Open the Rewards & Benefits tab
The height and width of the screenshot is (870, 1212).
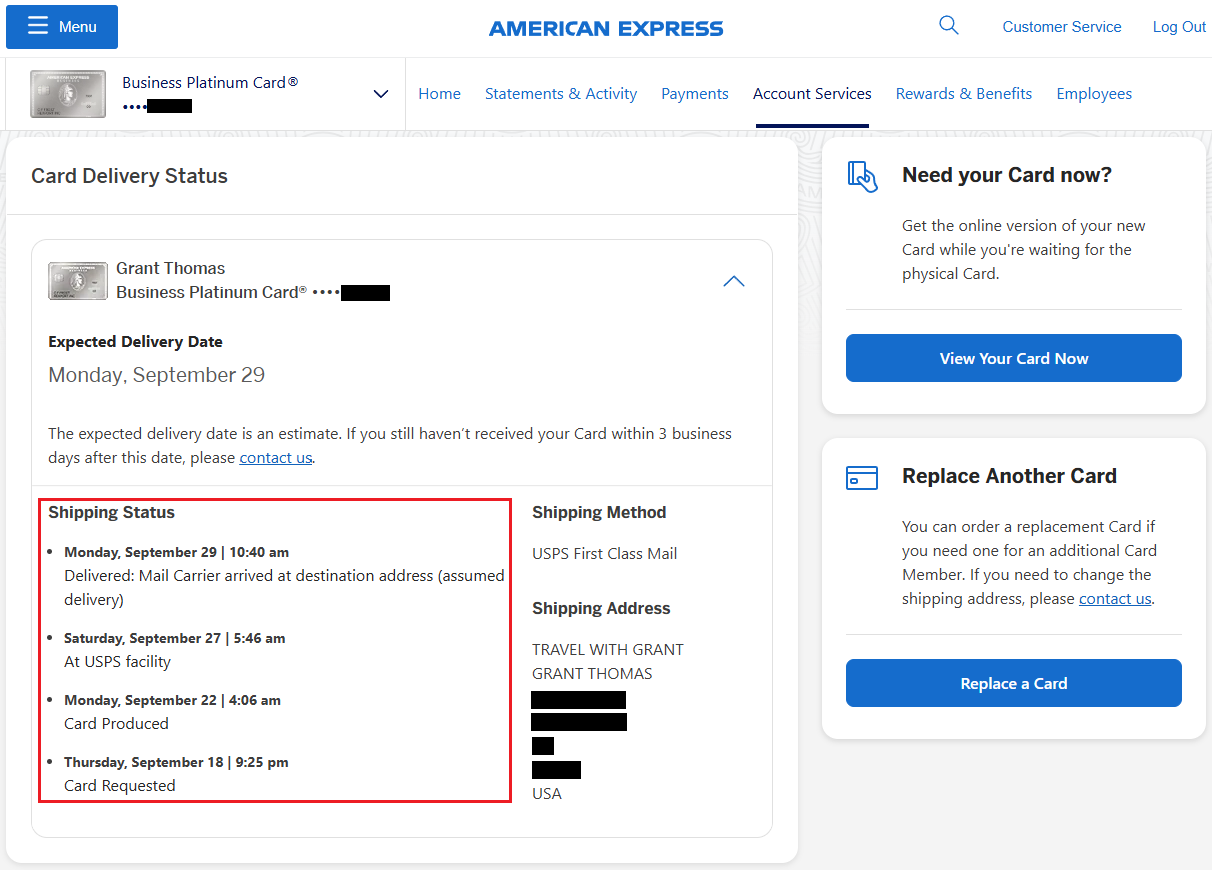point(964,94)
